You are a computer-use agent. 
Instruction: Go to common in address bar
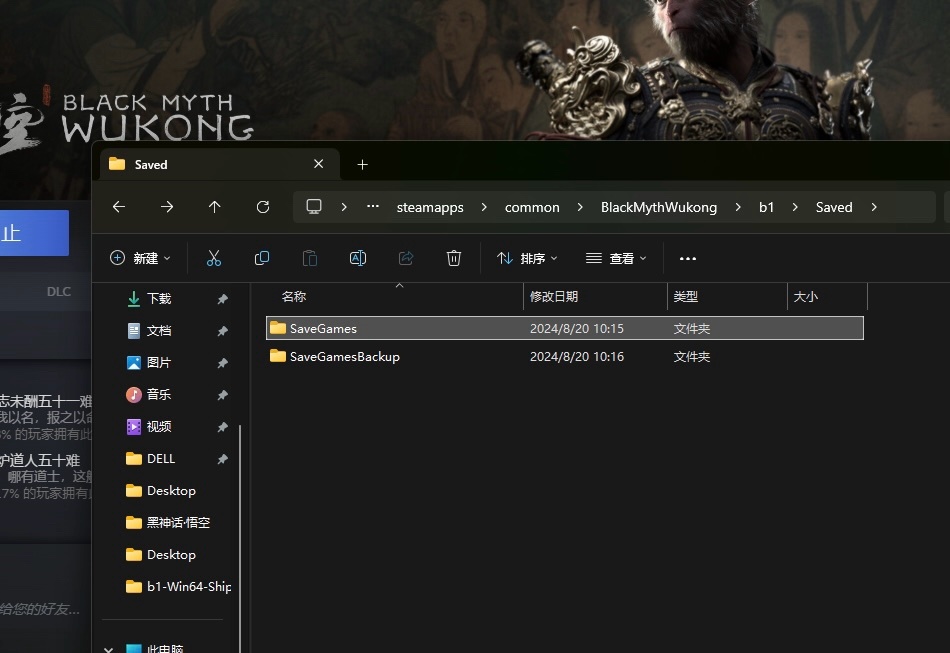[532, 207]
